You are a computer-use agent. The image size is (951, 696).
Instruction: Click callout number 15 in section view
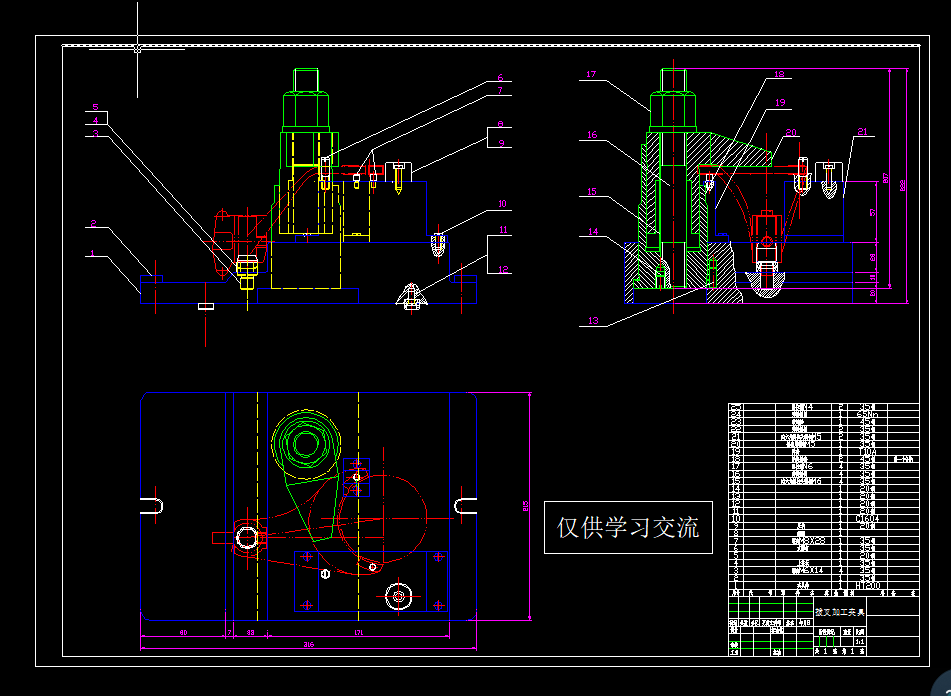593,192
